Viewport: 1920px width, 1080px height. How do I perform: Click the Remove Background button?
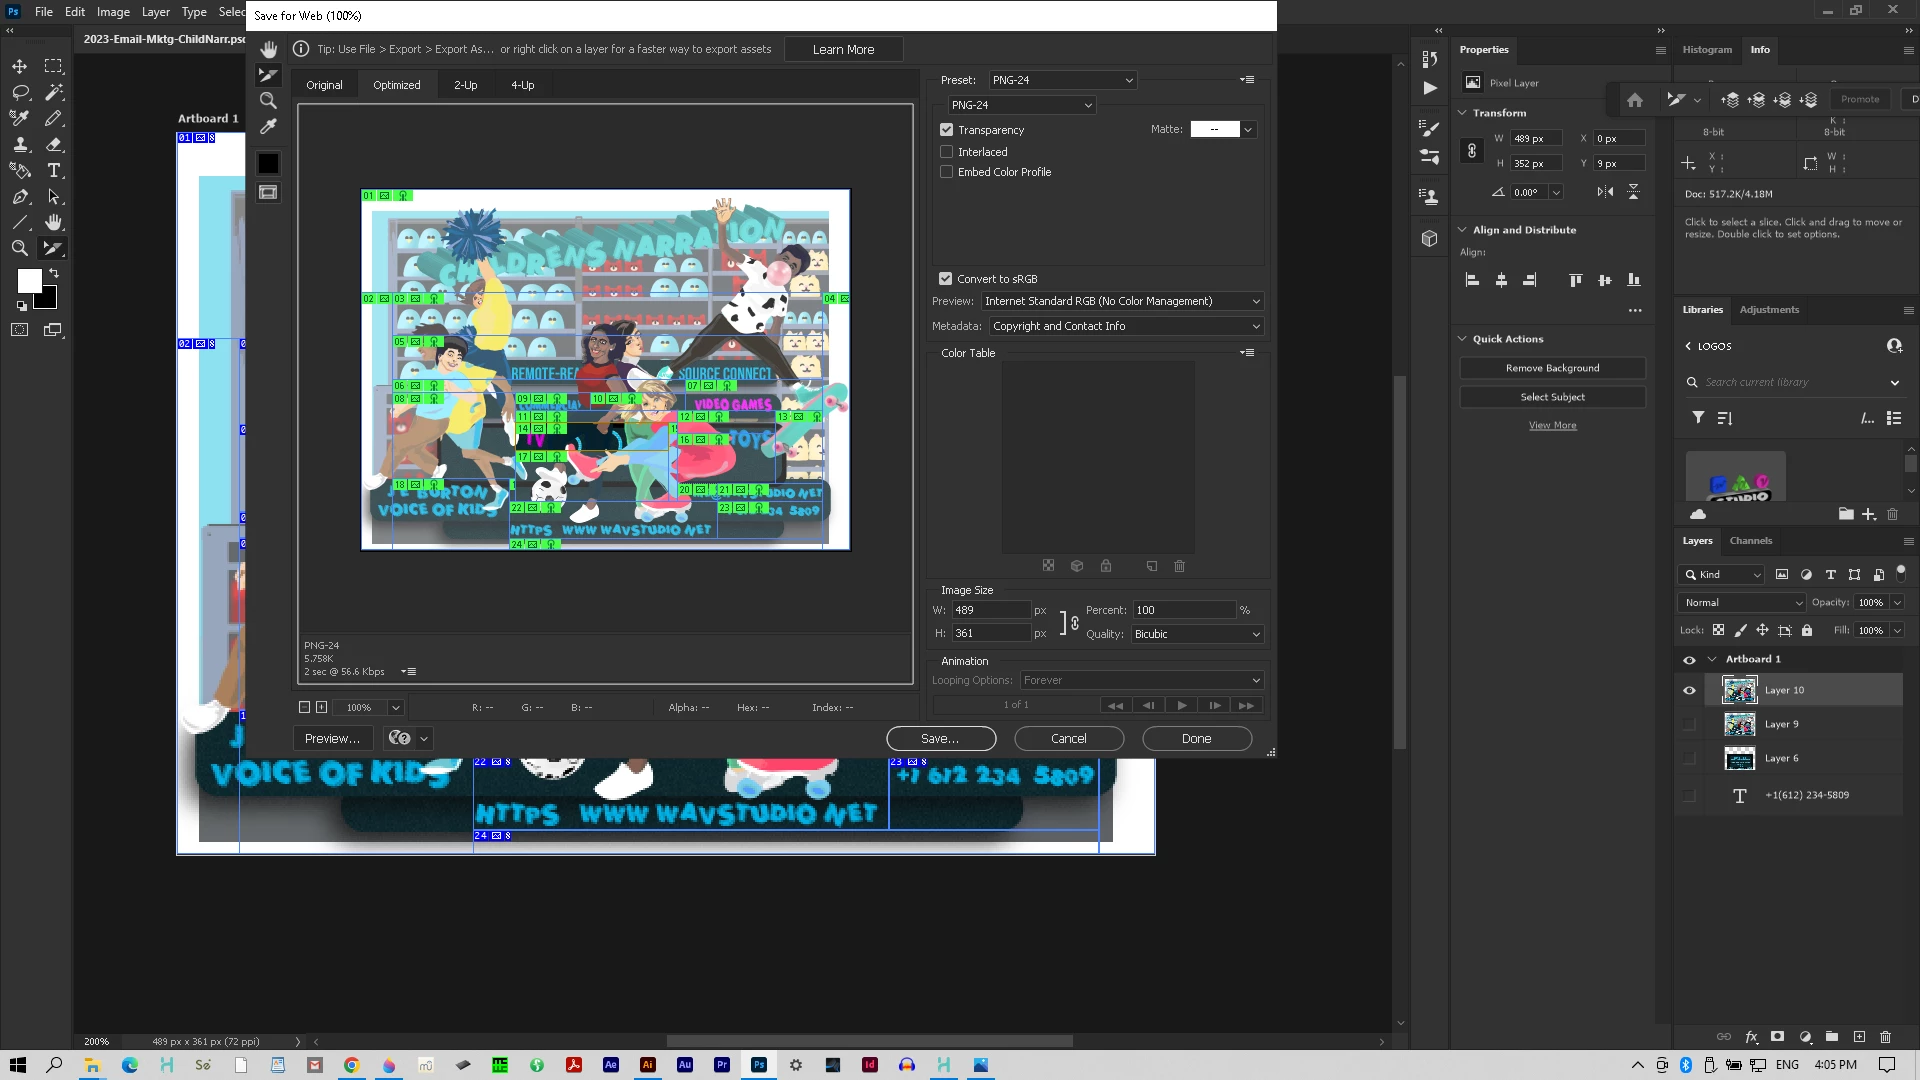pyautogui.click(x=1552, y=368)
